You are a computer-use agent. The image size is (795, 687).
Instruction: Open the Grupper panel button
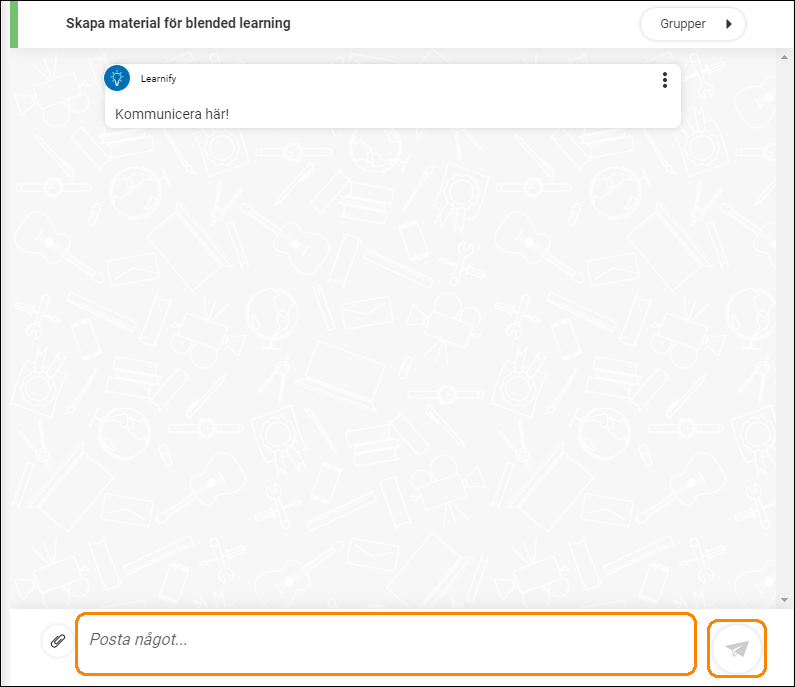(693, 24)
